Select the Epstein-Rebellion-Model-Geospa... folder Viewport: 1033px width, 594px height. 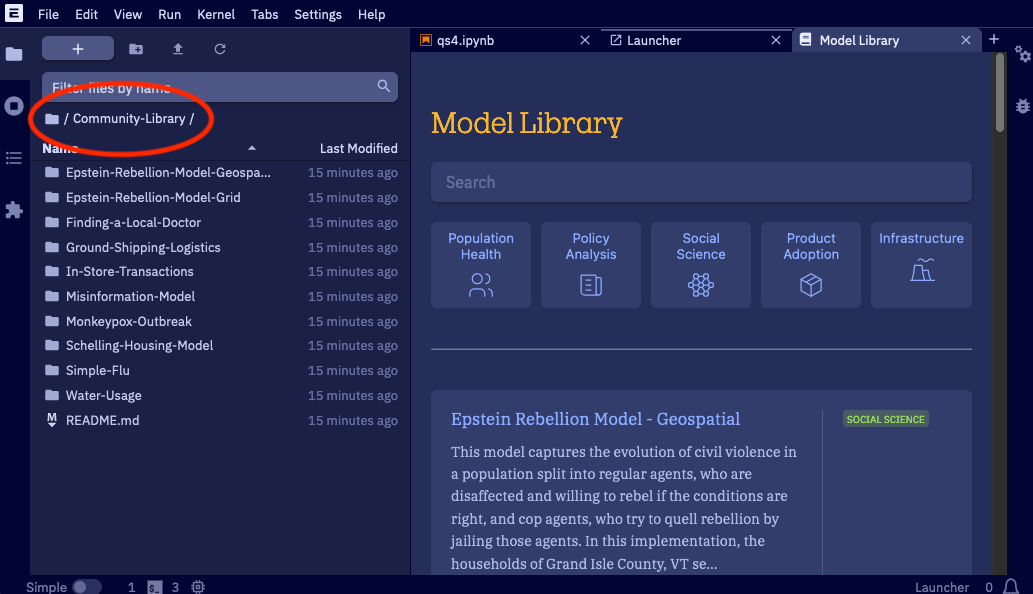(221, 173)
